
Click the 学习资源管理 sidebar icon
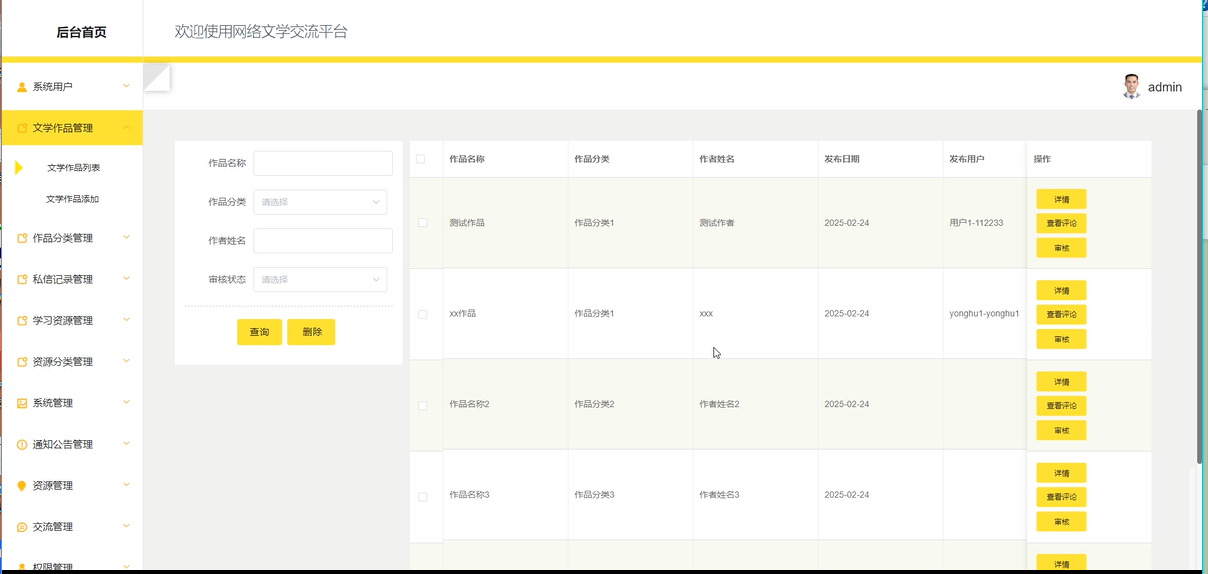pos(22,321)
